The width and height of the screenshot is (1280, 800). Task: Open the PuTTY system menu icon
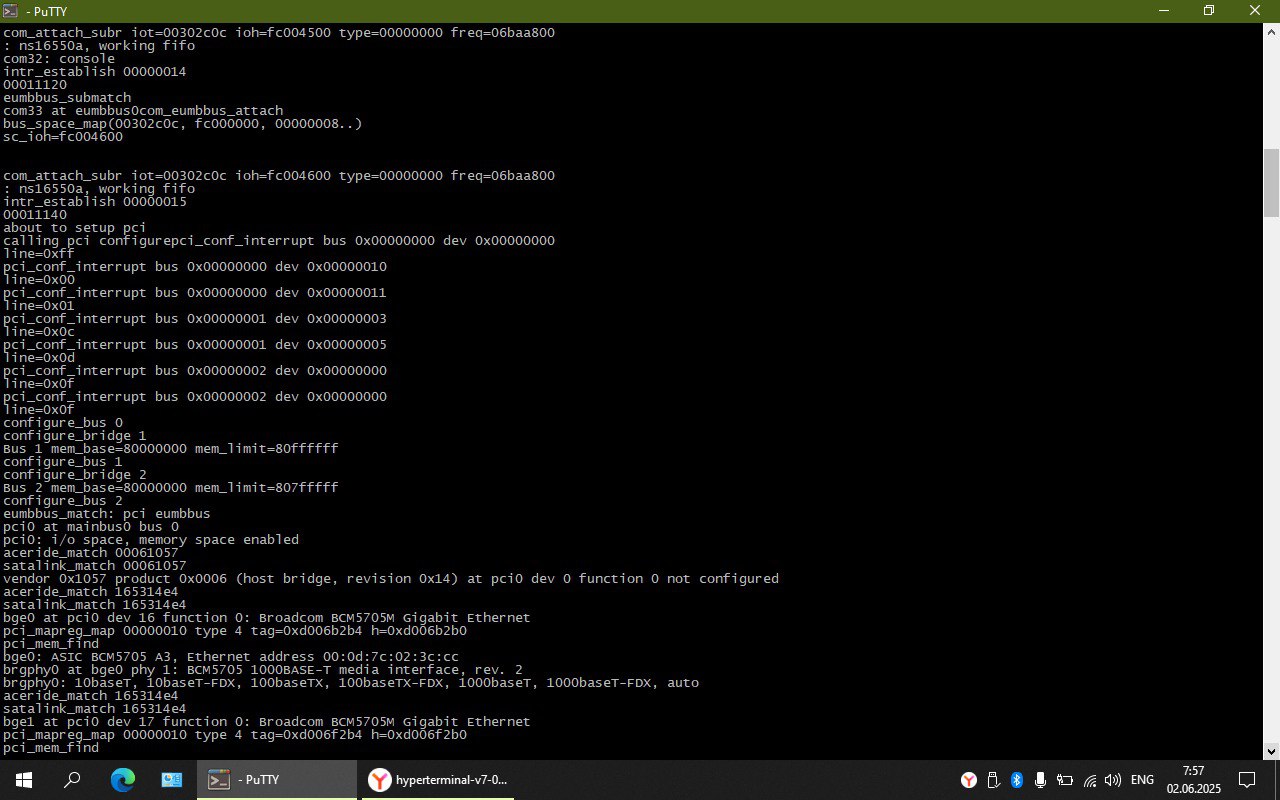coord(10,11)
